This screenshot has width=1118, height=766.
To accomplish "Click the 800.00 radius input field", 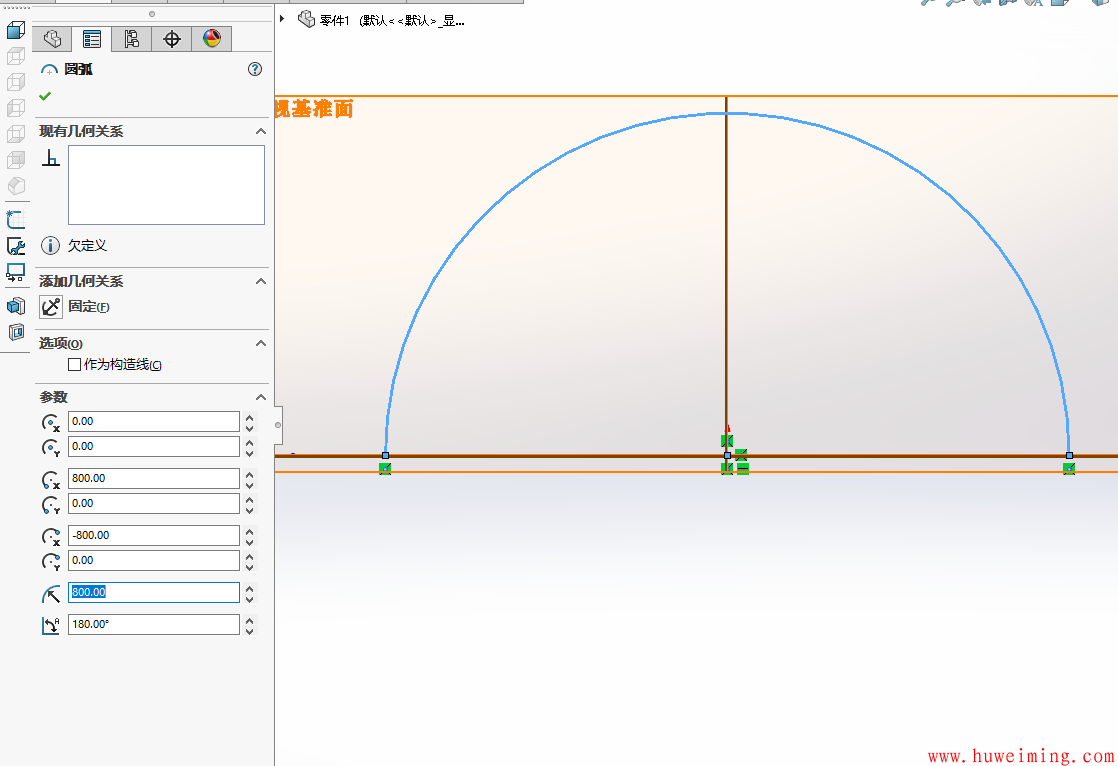I will pyautogui.click(x=150, y=592).
